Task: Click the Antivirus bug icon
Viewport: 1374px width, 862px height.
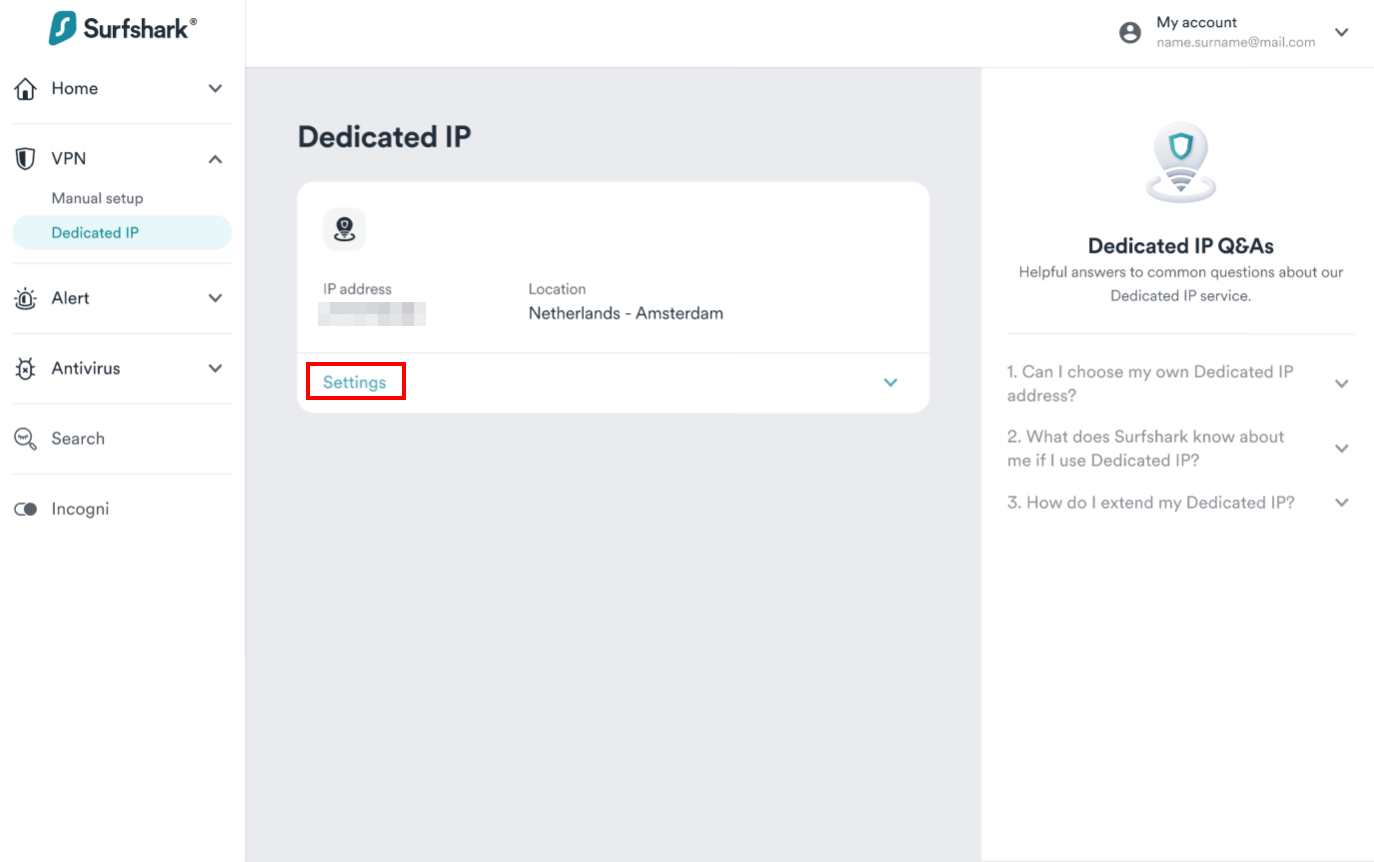Action: [x=26, y=369]
